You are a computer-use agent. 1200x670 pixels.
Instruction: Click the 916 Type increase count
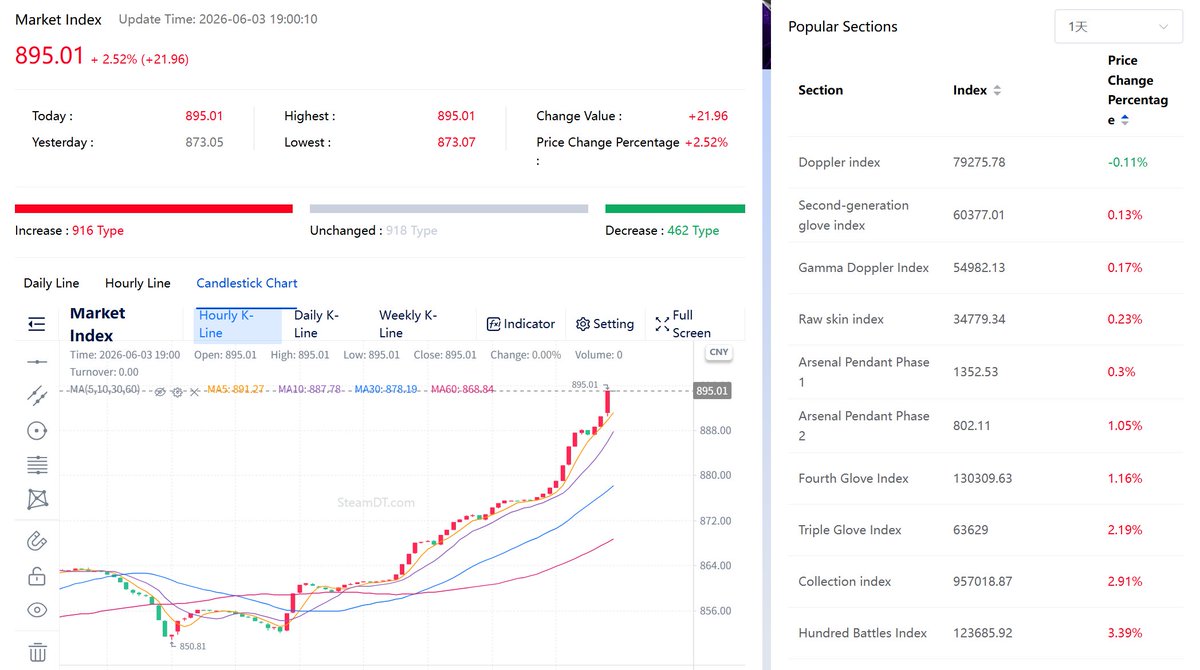point(98,230)
